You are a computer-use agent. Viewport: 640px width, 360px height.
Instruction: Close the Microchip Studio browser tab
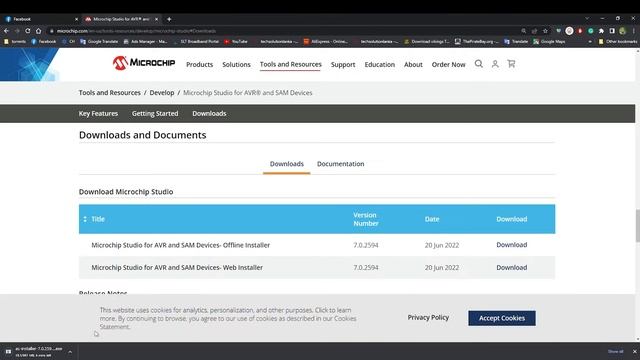(x=156, y=19)
